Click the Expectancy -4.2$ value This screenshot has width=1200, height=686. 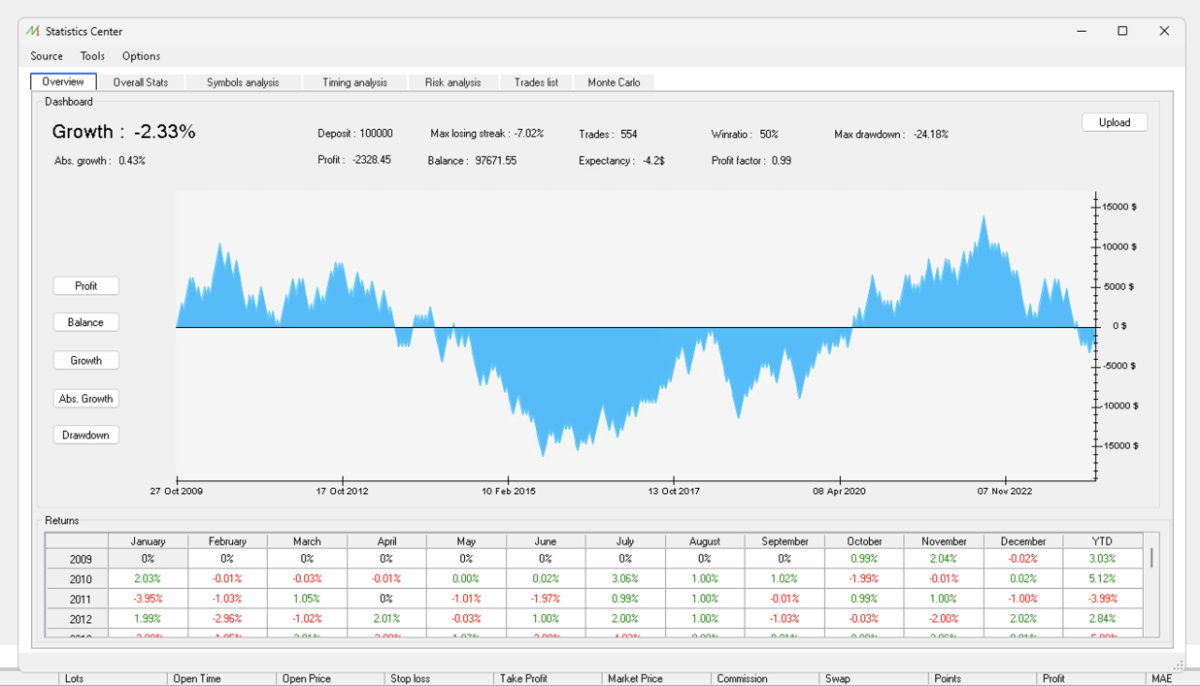tap(654, 160)
